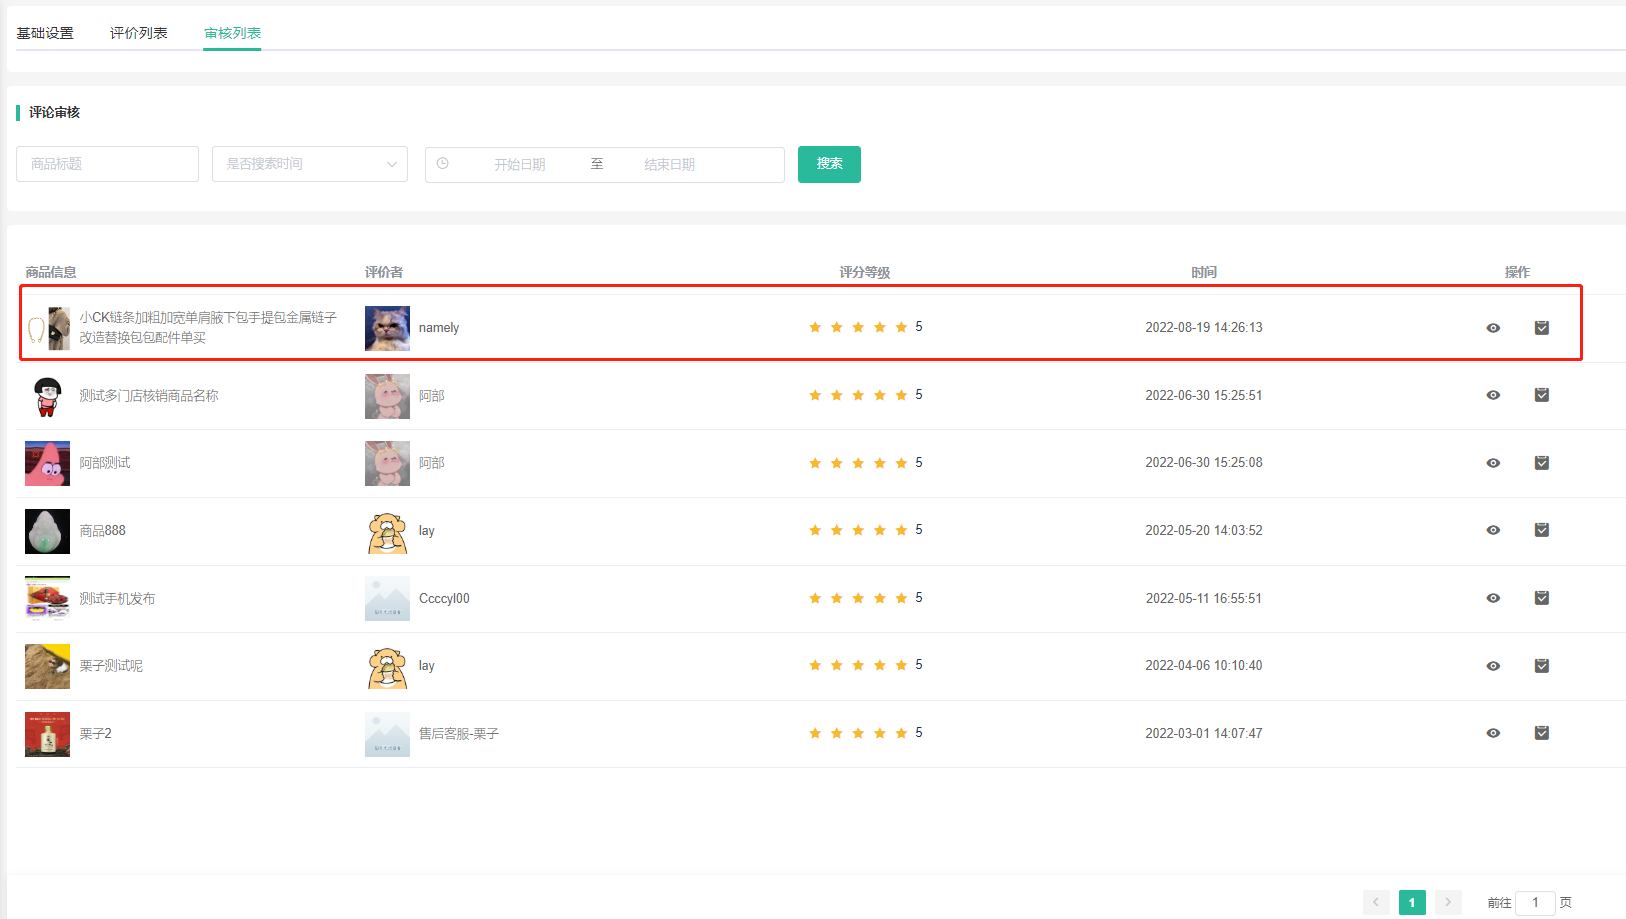
Task: Click the 结束日期 end date field
Action: click(x=669, y=165)
